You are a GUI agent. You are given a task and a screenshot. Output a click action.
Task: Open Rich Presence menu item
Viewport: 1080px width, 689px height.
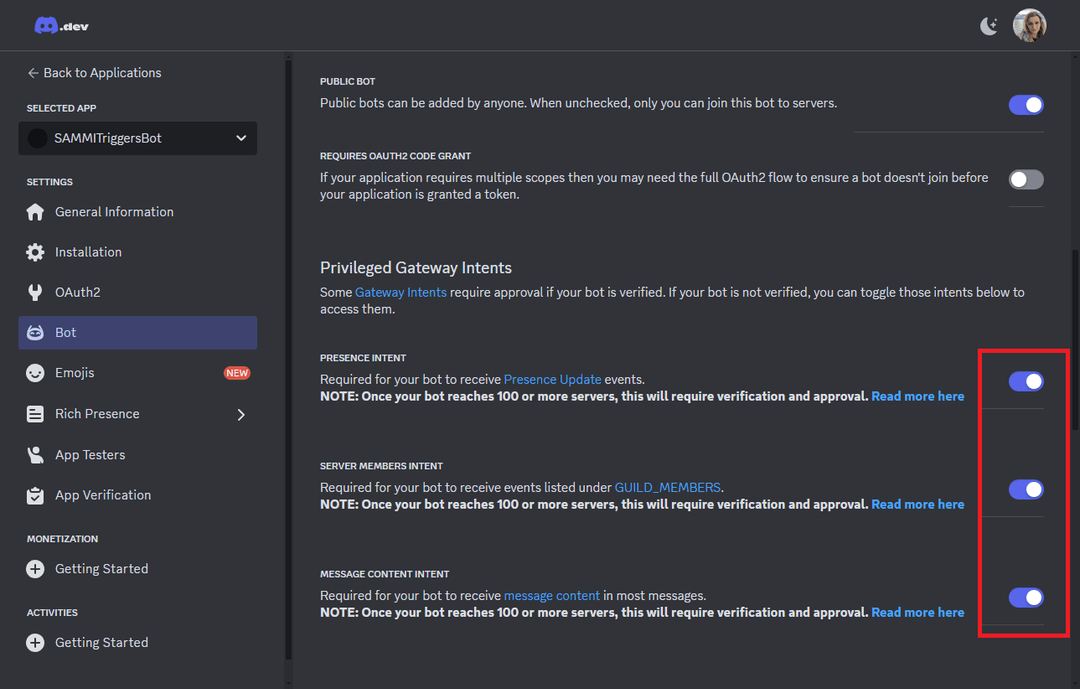(138, 414)
